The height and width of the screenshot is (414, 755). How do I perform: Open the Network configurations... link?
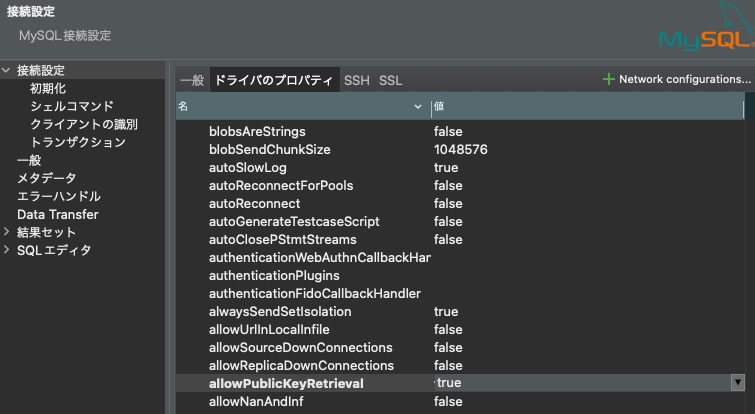point(685,79)
